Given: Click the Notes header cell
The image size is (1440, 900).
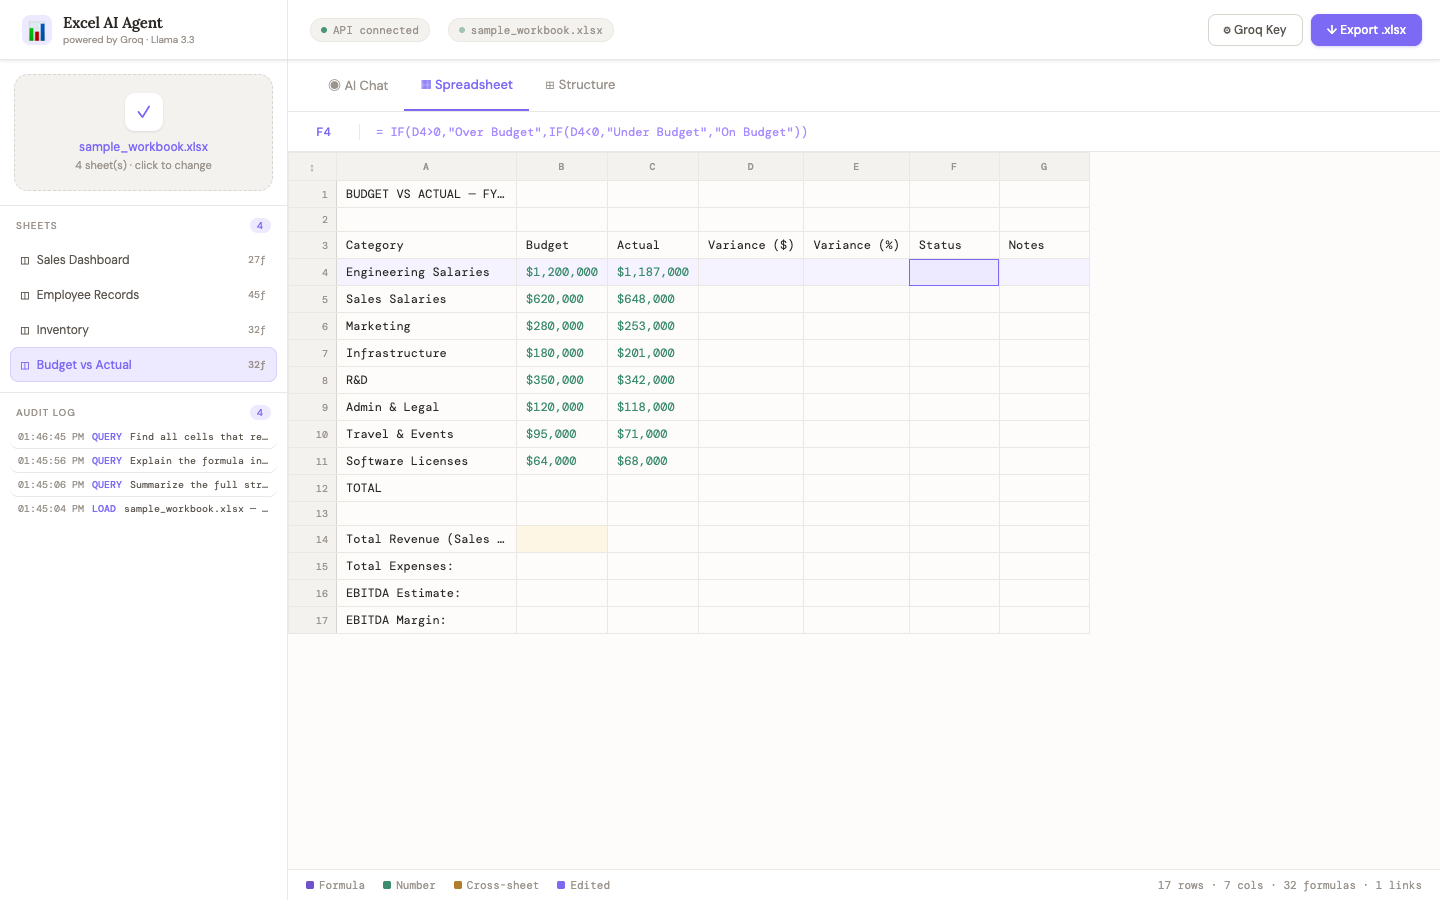Looking at the screenshot, I should pos(1044,245).
